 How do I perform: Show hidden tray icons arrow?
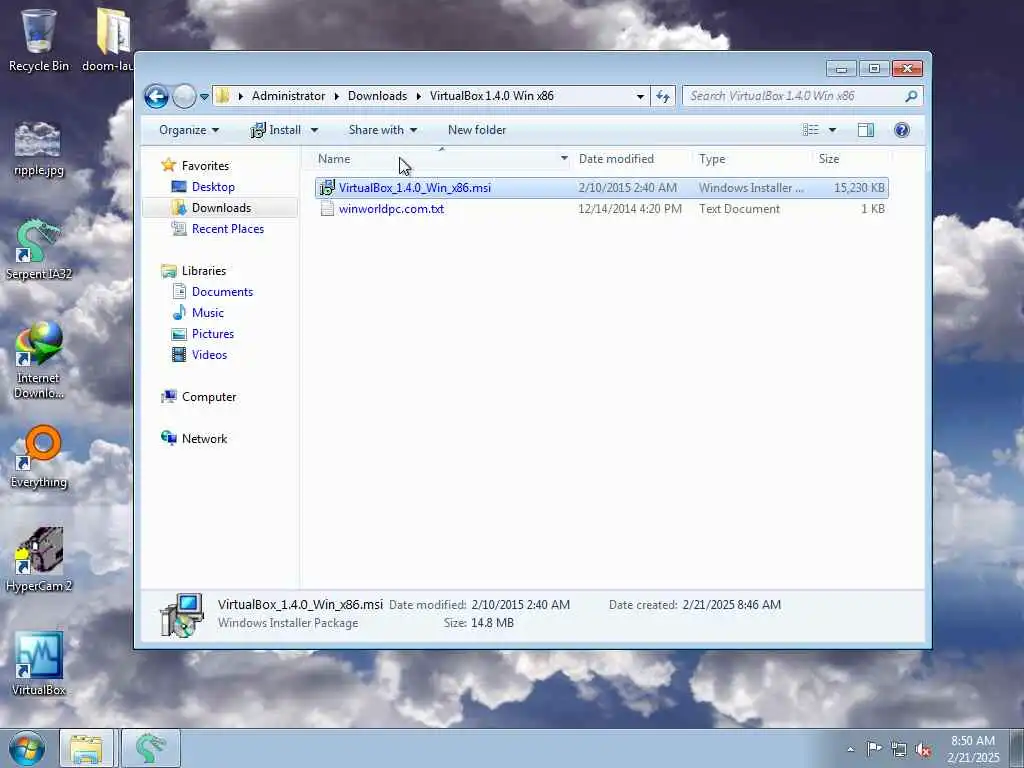coord(850,749)
